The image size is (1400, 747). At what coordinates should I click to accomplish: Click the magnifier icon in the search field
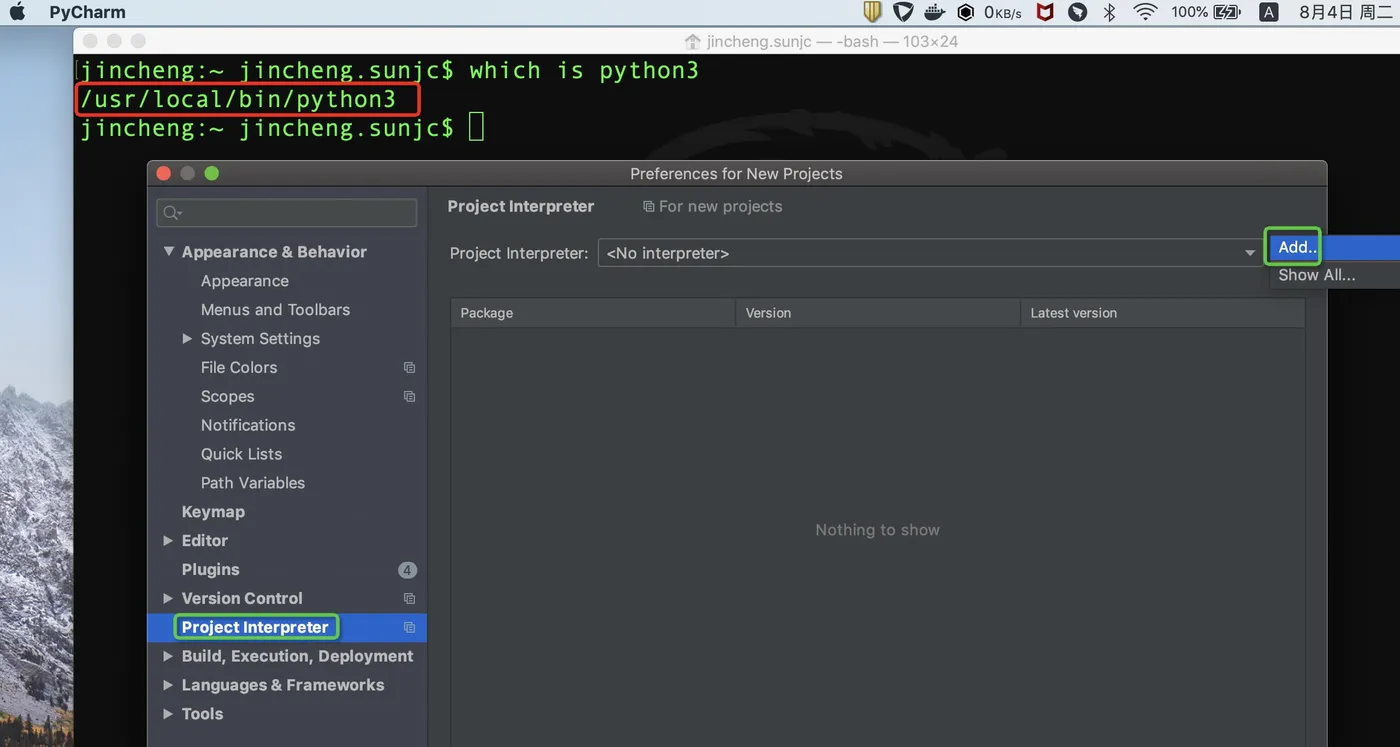[172, 212]
